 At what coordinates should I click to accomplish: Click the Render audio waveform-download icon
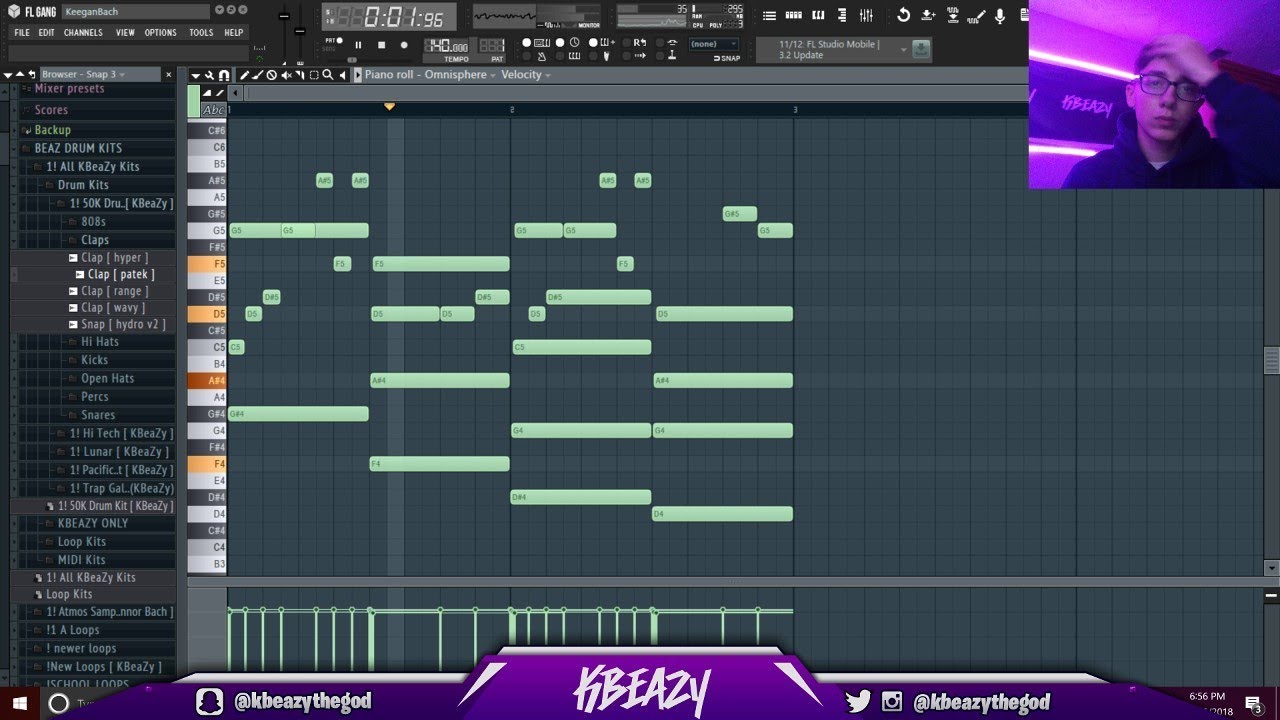click(953, 16)
